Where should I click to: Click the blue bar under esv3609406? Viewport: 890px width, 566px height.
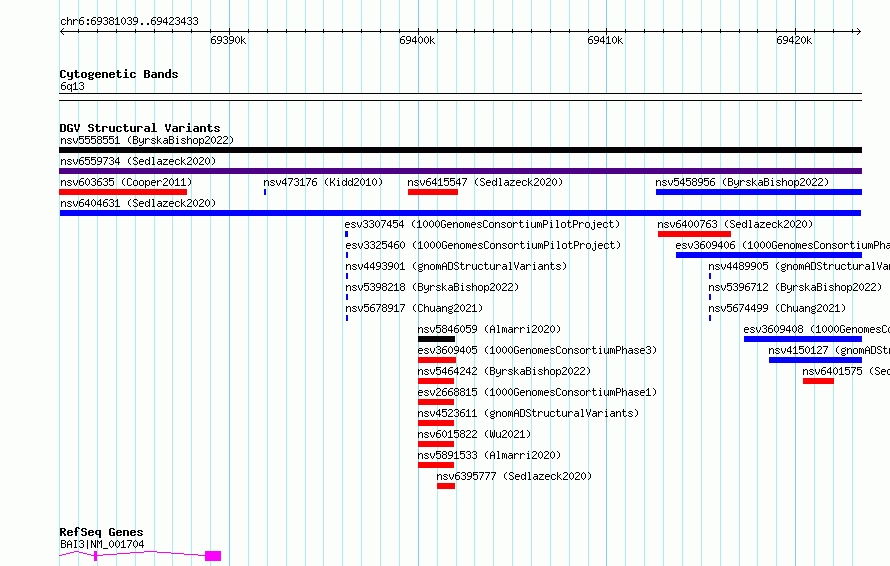tap(769, 255)
